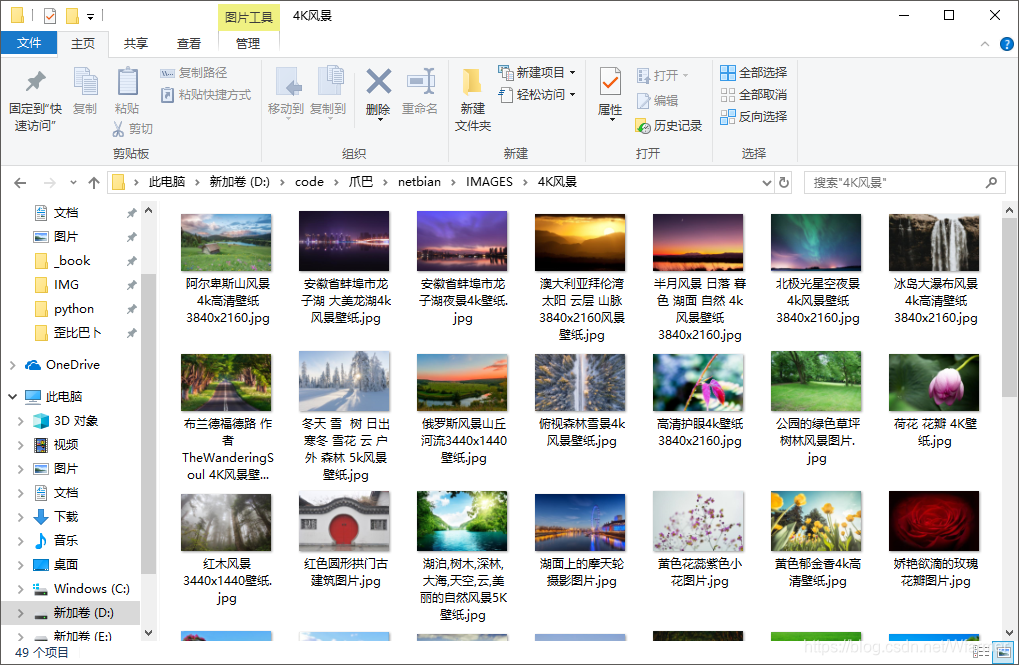The height and width of the screenshot is (665, 1019).
Task: Click the 图片工具 contextual tab
Action: (249, 17)
